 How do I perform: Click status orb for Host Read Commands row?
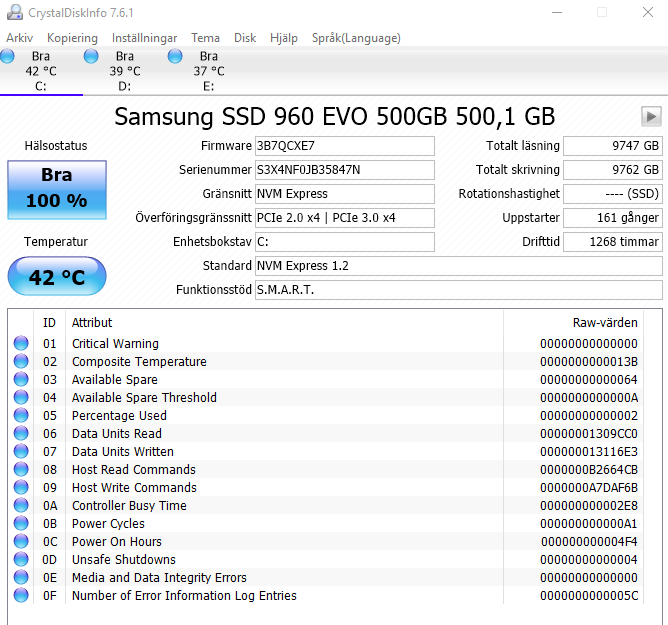coord(21,469)
